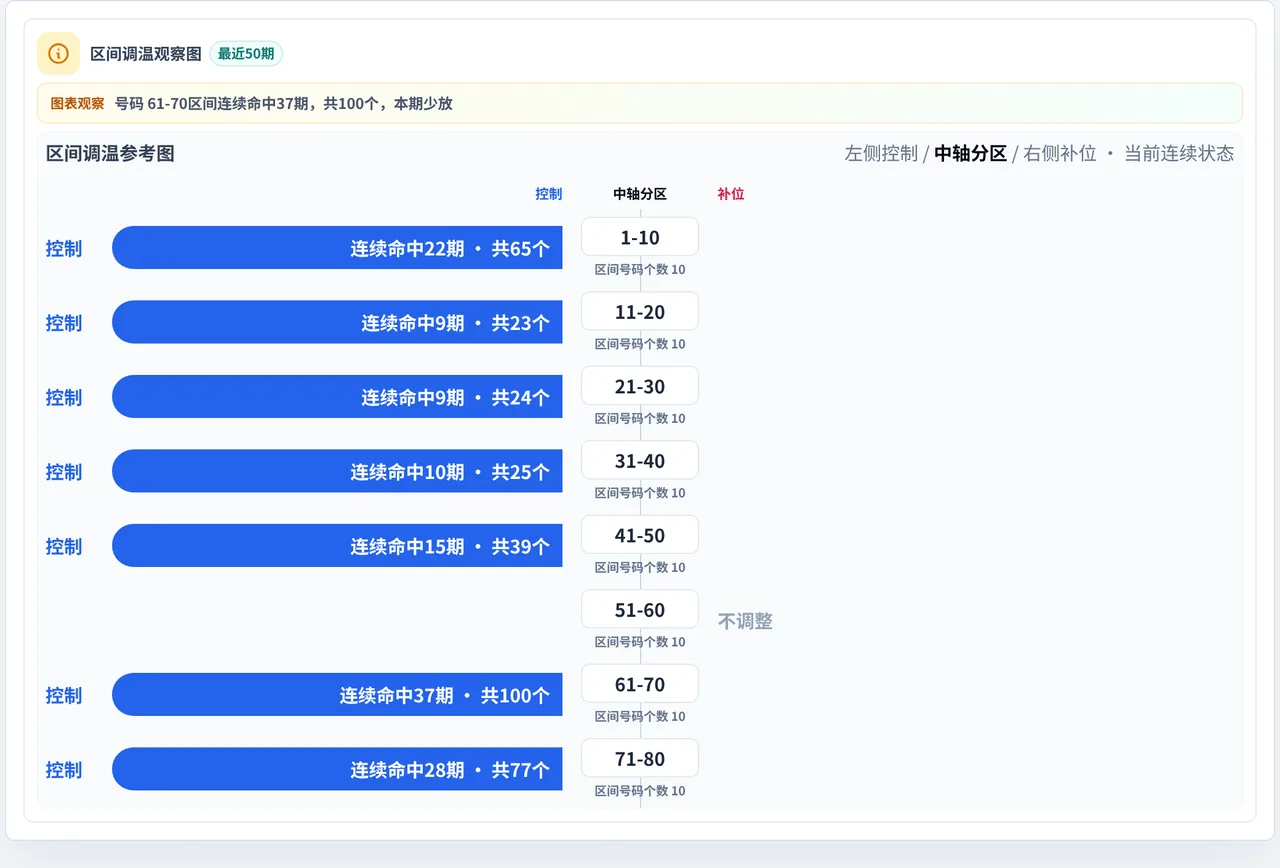
Task: Click the text 号码 61-70区间连续命中37期，共100个，本期少放
Action: [283, 103]
